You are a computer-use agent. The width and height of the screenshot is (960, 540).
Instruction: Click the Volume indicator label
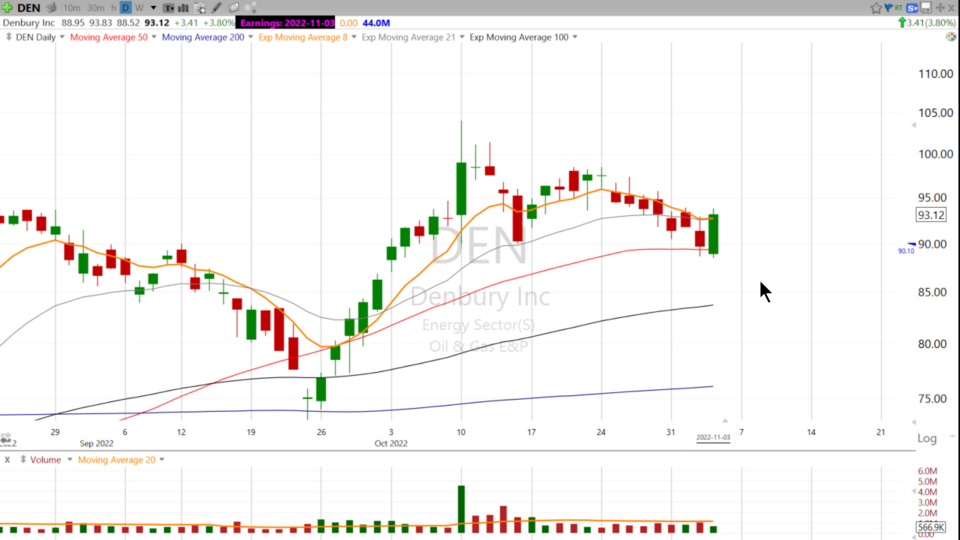point(45,460)
